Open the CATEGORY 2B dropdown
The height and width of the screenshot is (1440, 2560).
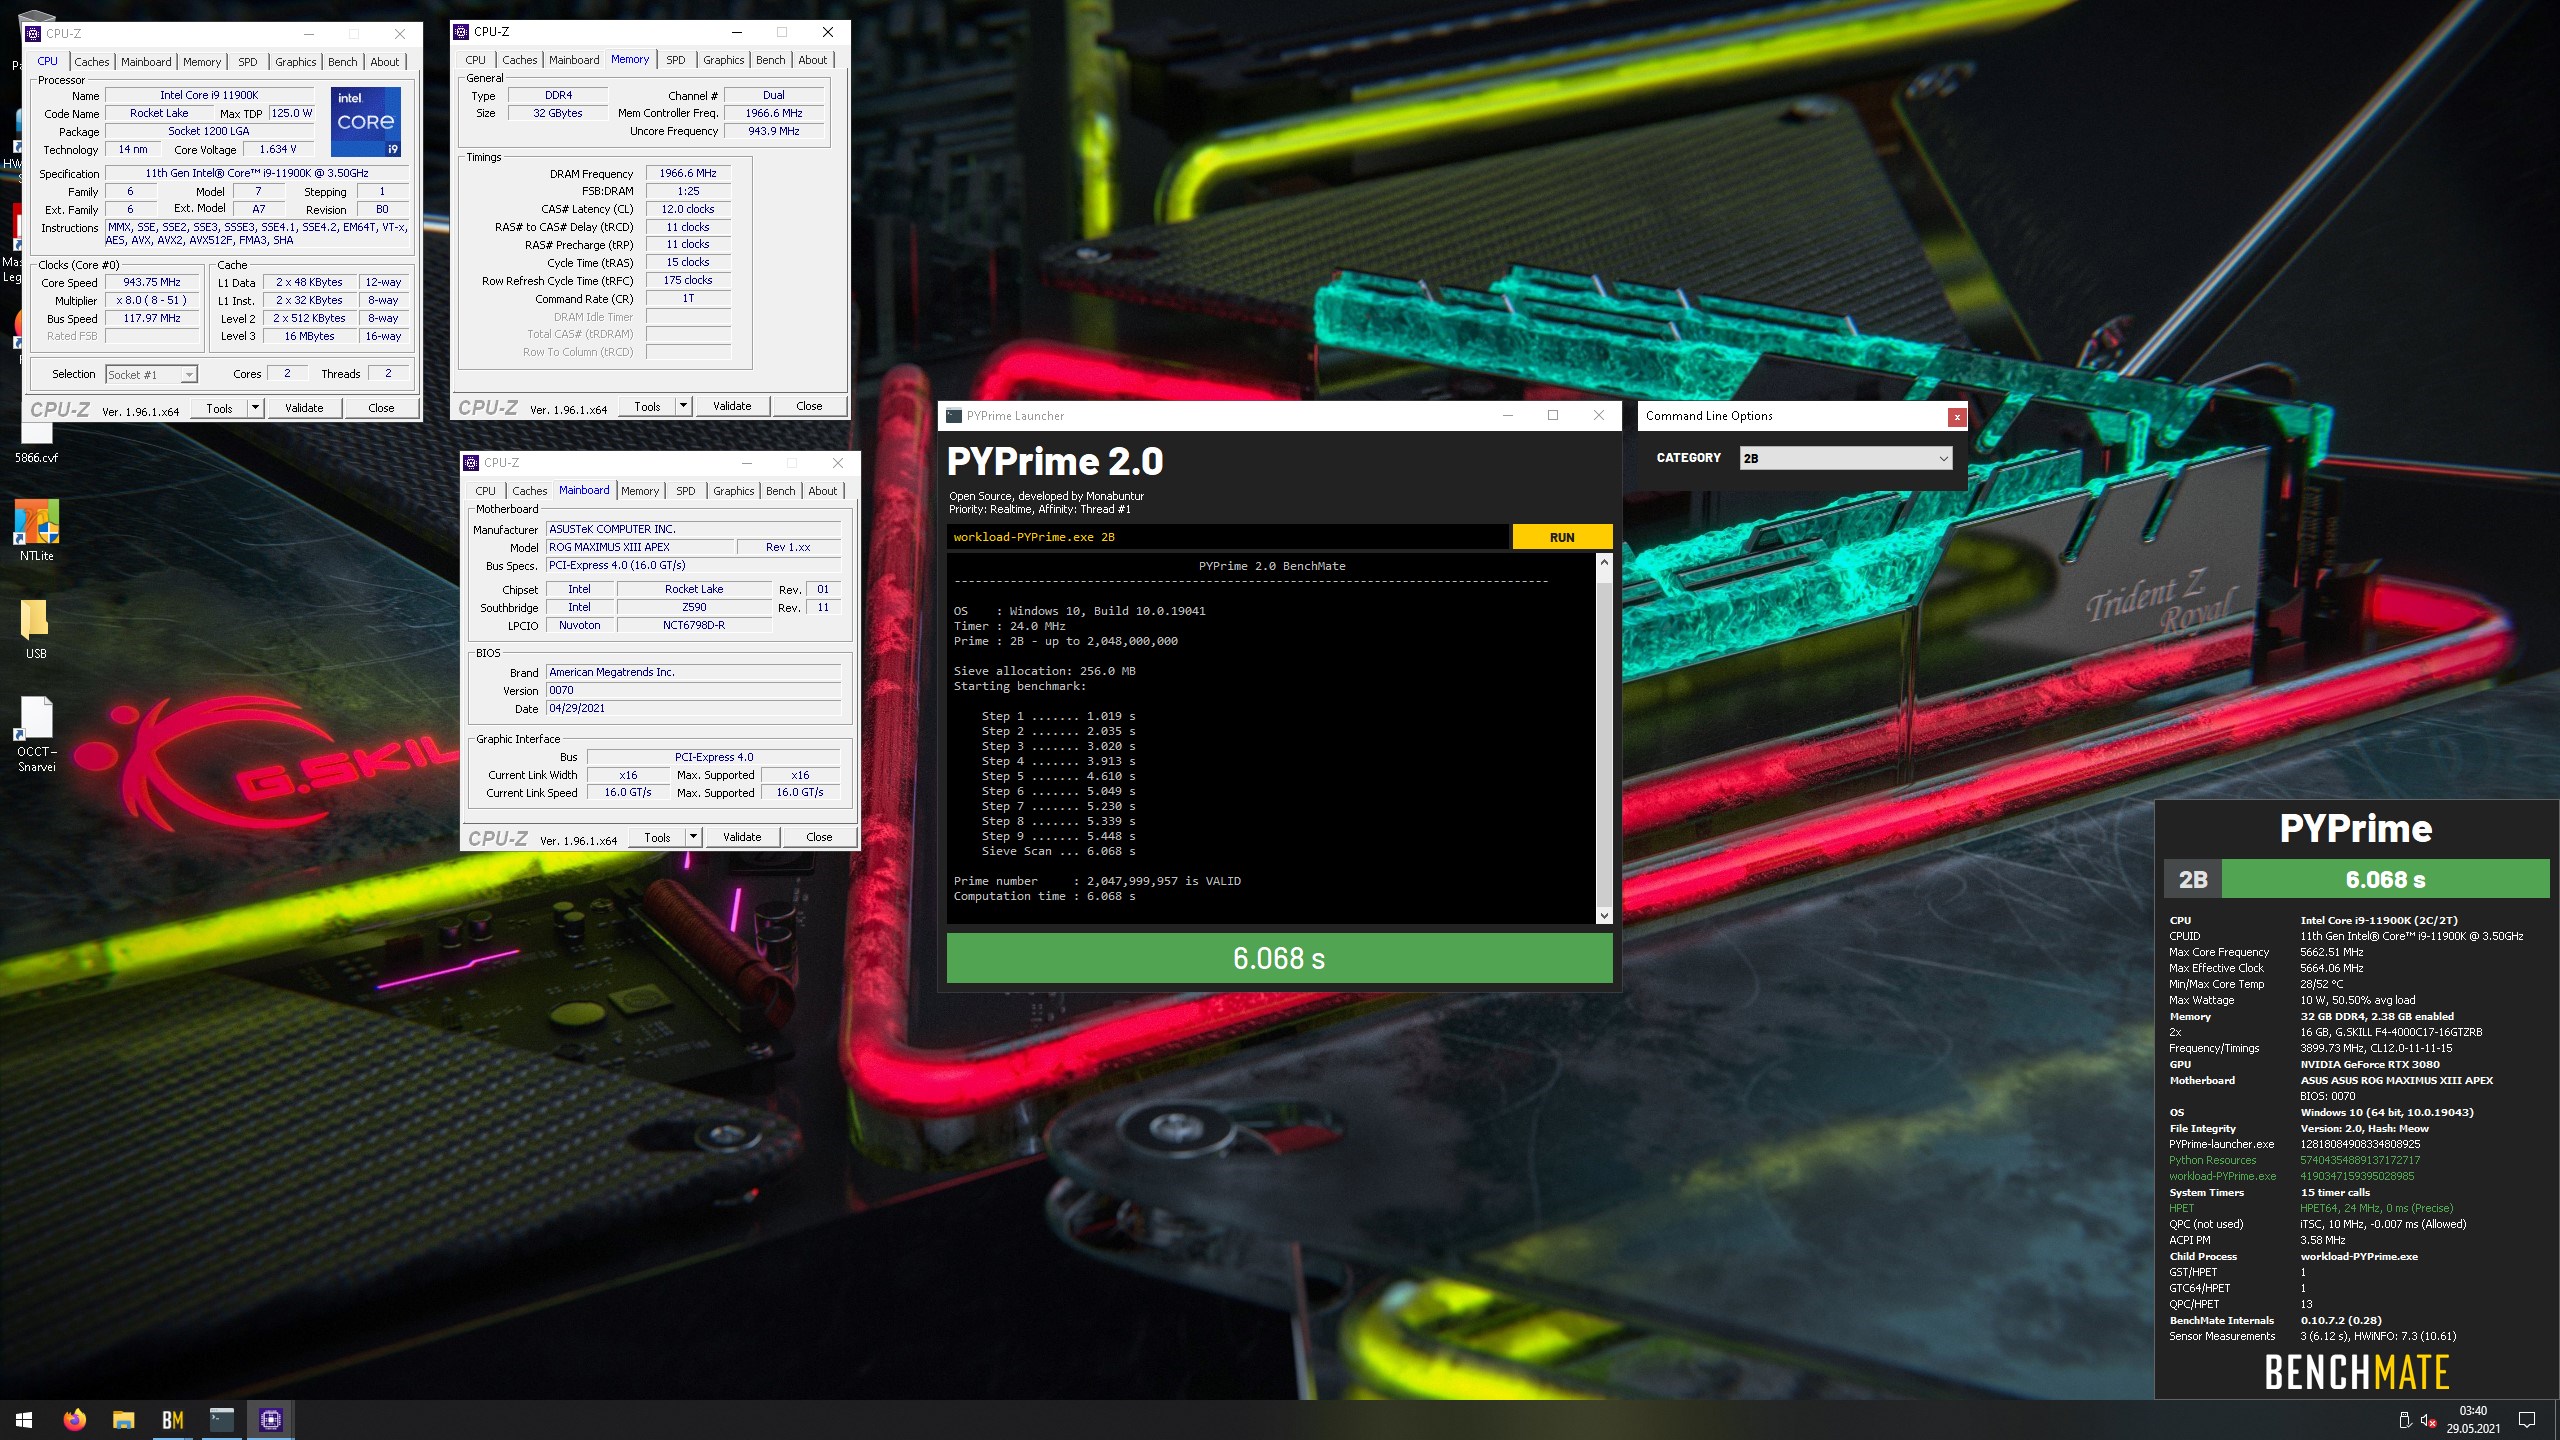1846,458
